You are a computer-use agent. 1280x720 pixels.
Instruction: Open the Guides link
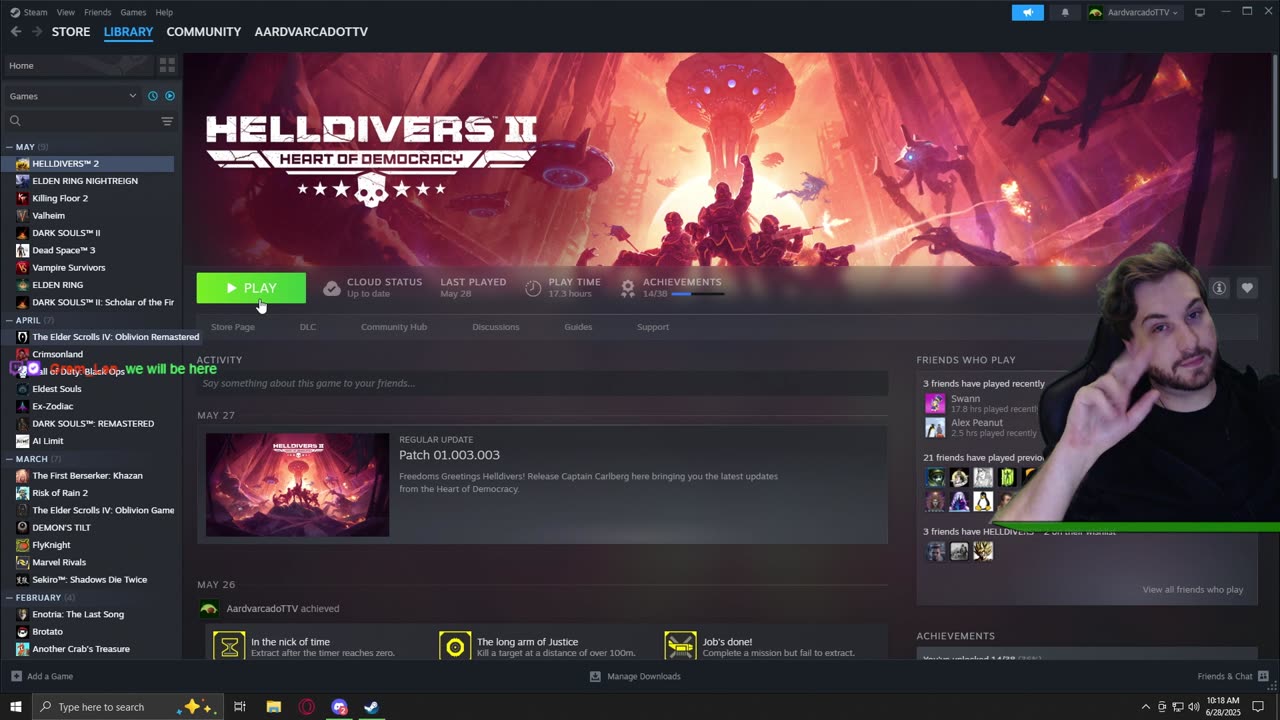tap(578, 327)
